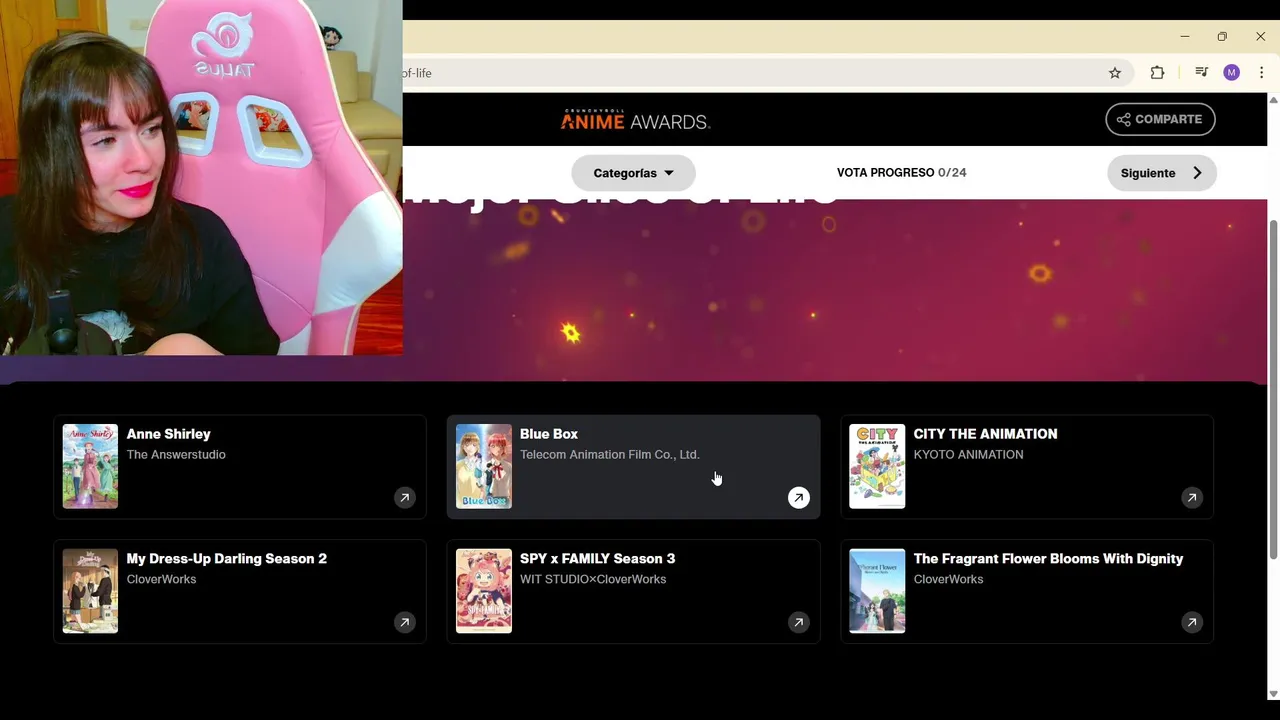Click the My Dress-Up Darling poster thumbnail

click(x=90, y=591)
